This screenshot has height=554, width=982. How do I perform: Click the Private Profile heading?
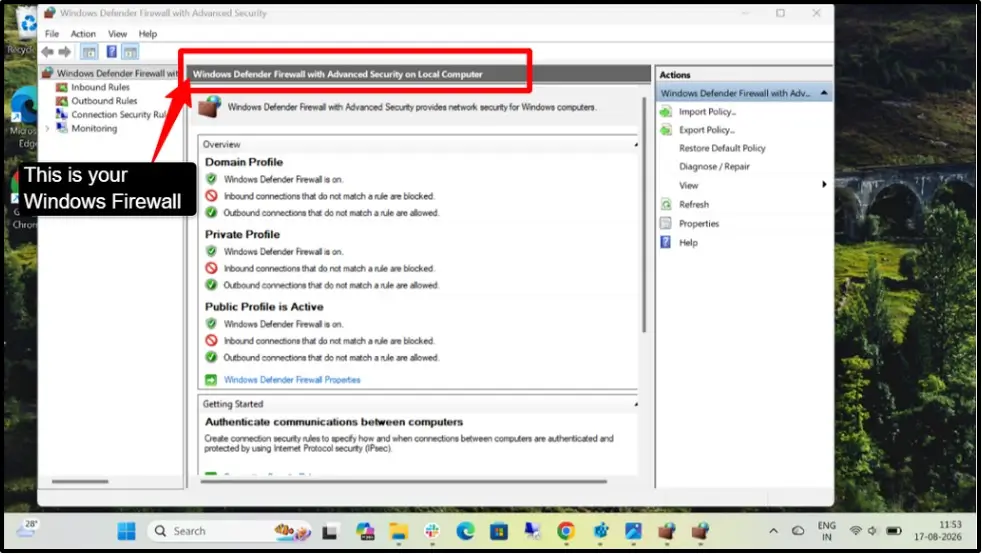242,234
